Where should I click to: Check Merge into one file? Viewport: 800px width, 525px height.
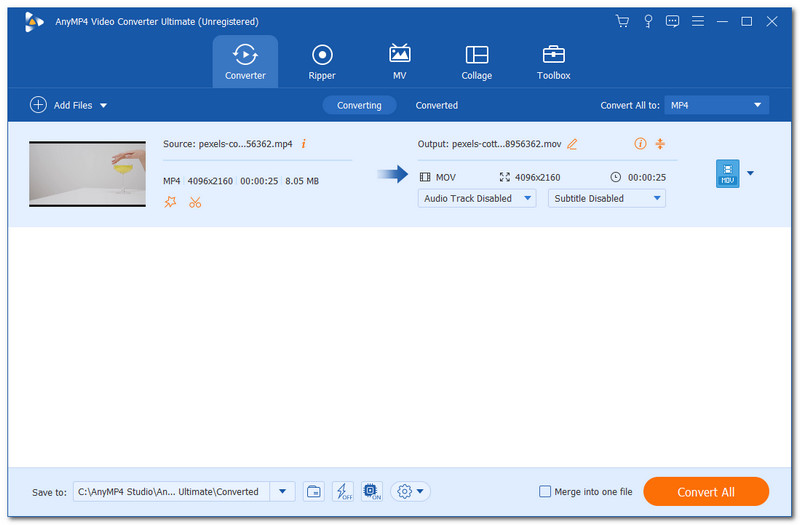click(x=545, y=492)
